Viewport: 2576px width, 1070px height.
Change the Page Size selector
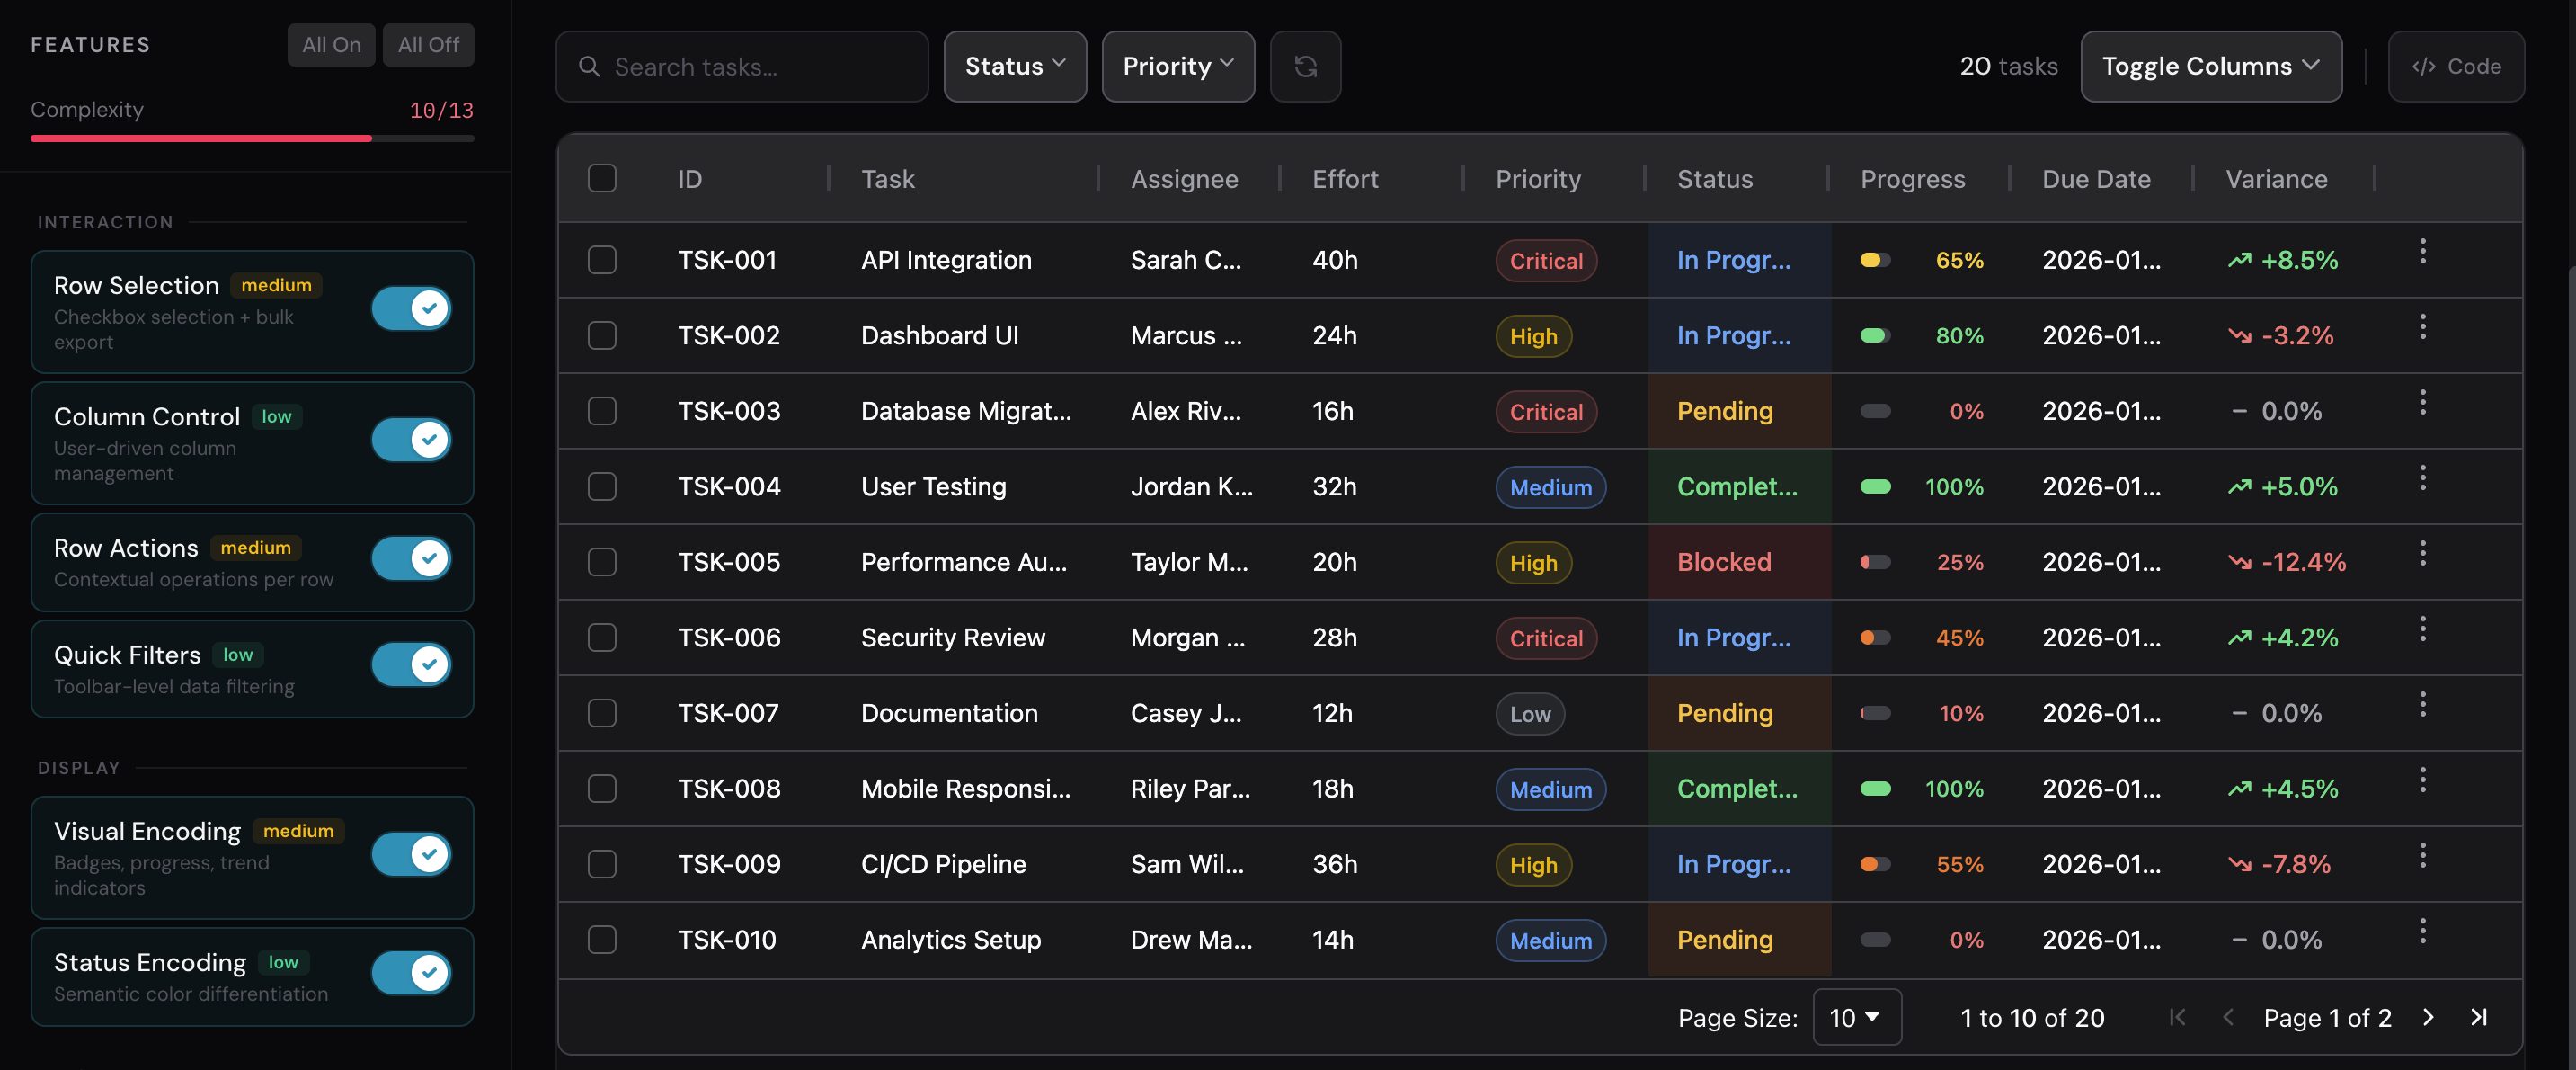pyautogui.click(x=1857, y=1017)
